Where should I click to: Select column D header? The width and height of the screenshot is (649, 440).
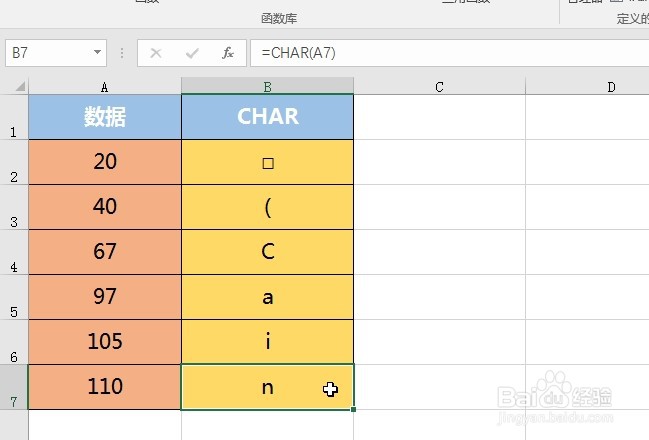pyautogui.click(x=587, y=87)
